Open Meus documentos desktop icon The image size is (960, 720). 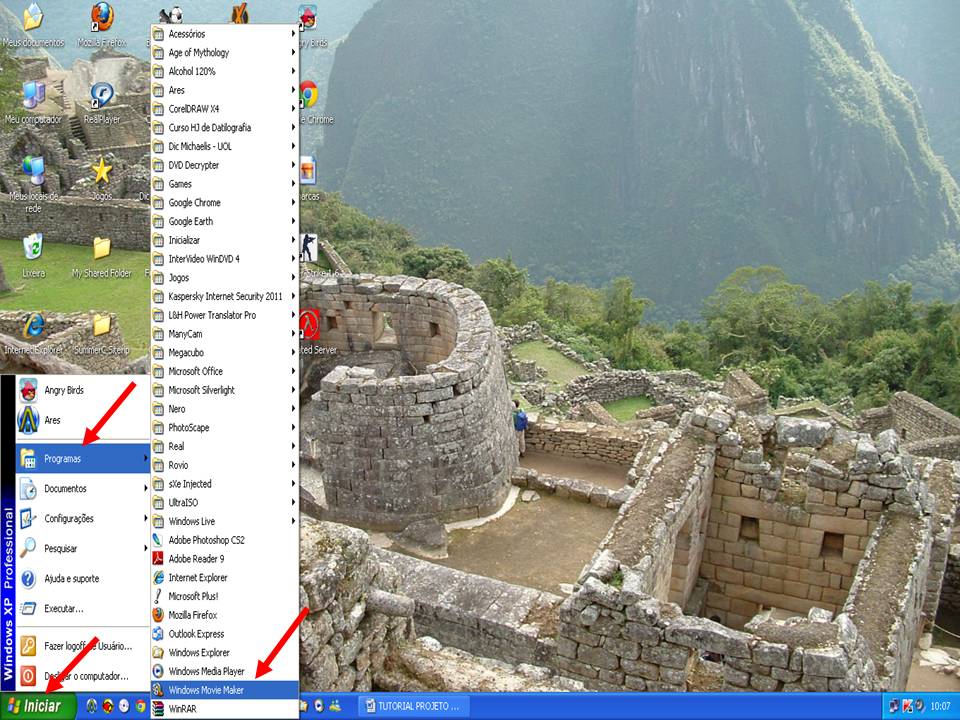(33, 26)
